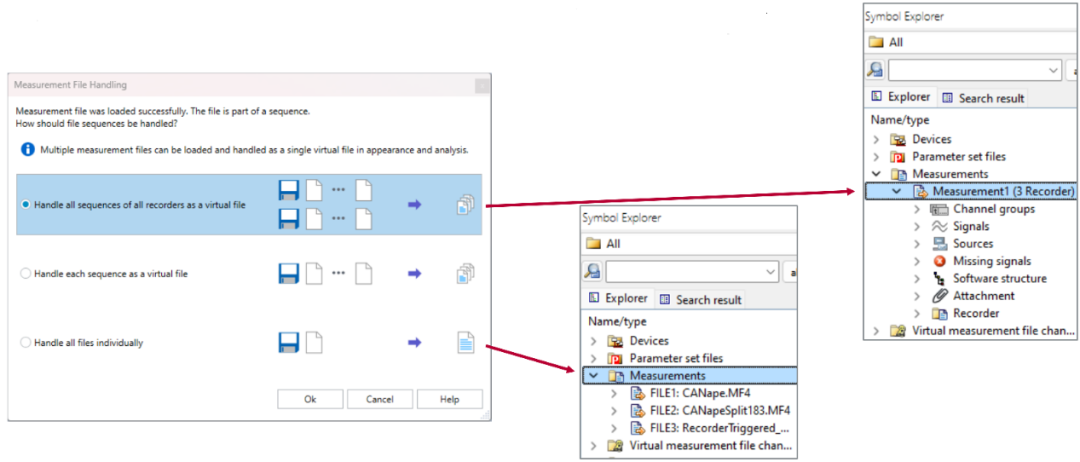
Task: Click Sources computer icon
Action: [x=939, y=243]
